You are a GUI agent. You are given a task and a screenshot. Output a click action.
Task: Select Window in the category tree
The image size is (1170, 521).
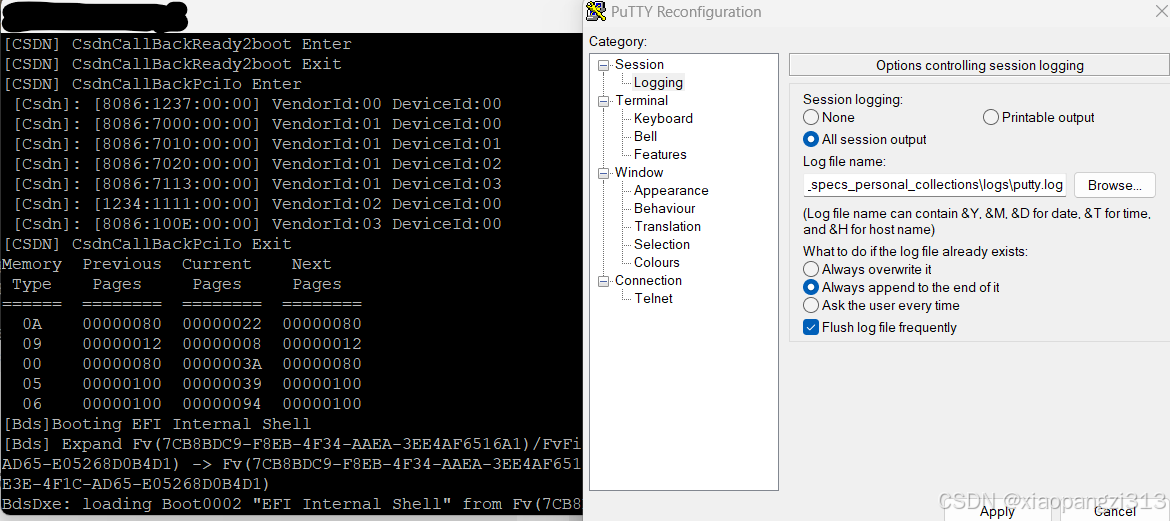click(x=639, y=172)
